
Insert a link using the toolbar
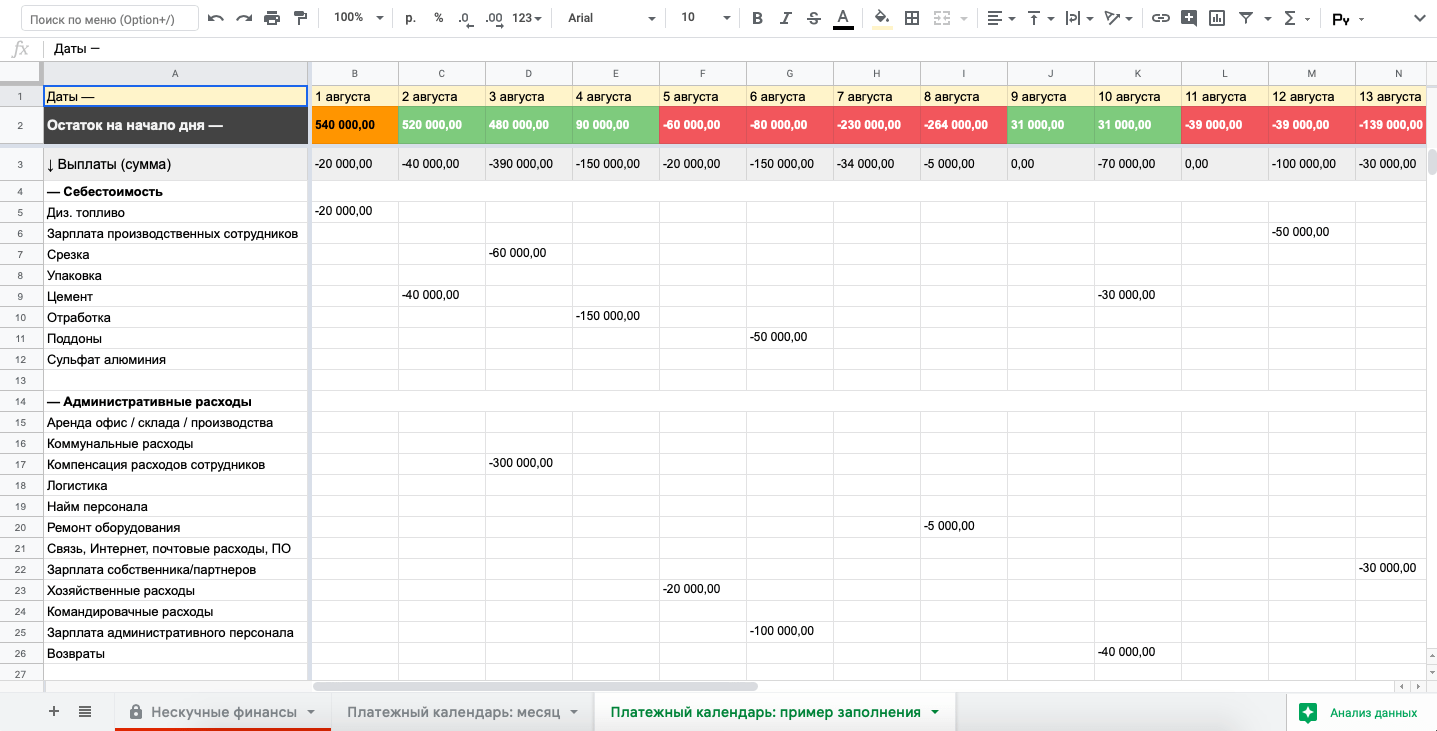(1160, 18)
